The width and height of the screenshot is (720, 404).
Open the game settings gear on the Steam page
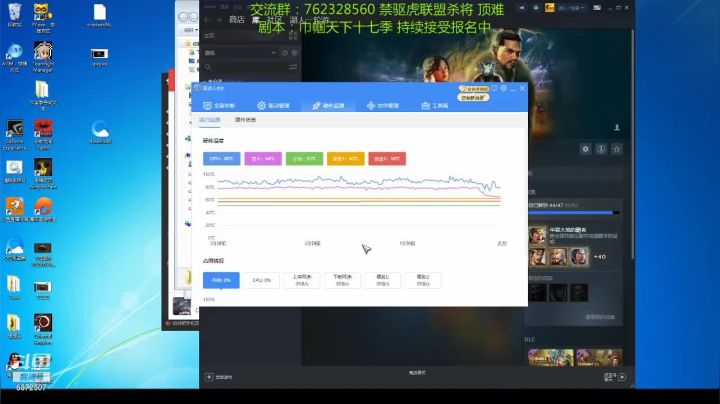coord(585,149)
